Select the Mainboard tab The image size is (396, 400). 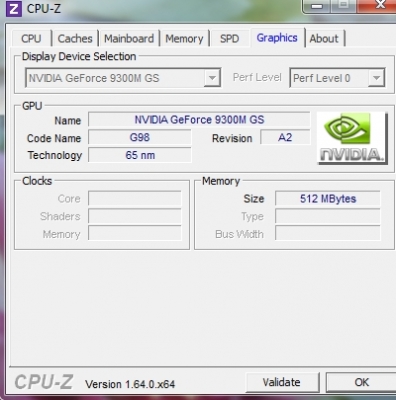click(x=129, y=39)
